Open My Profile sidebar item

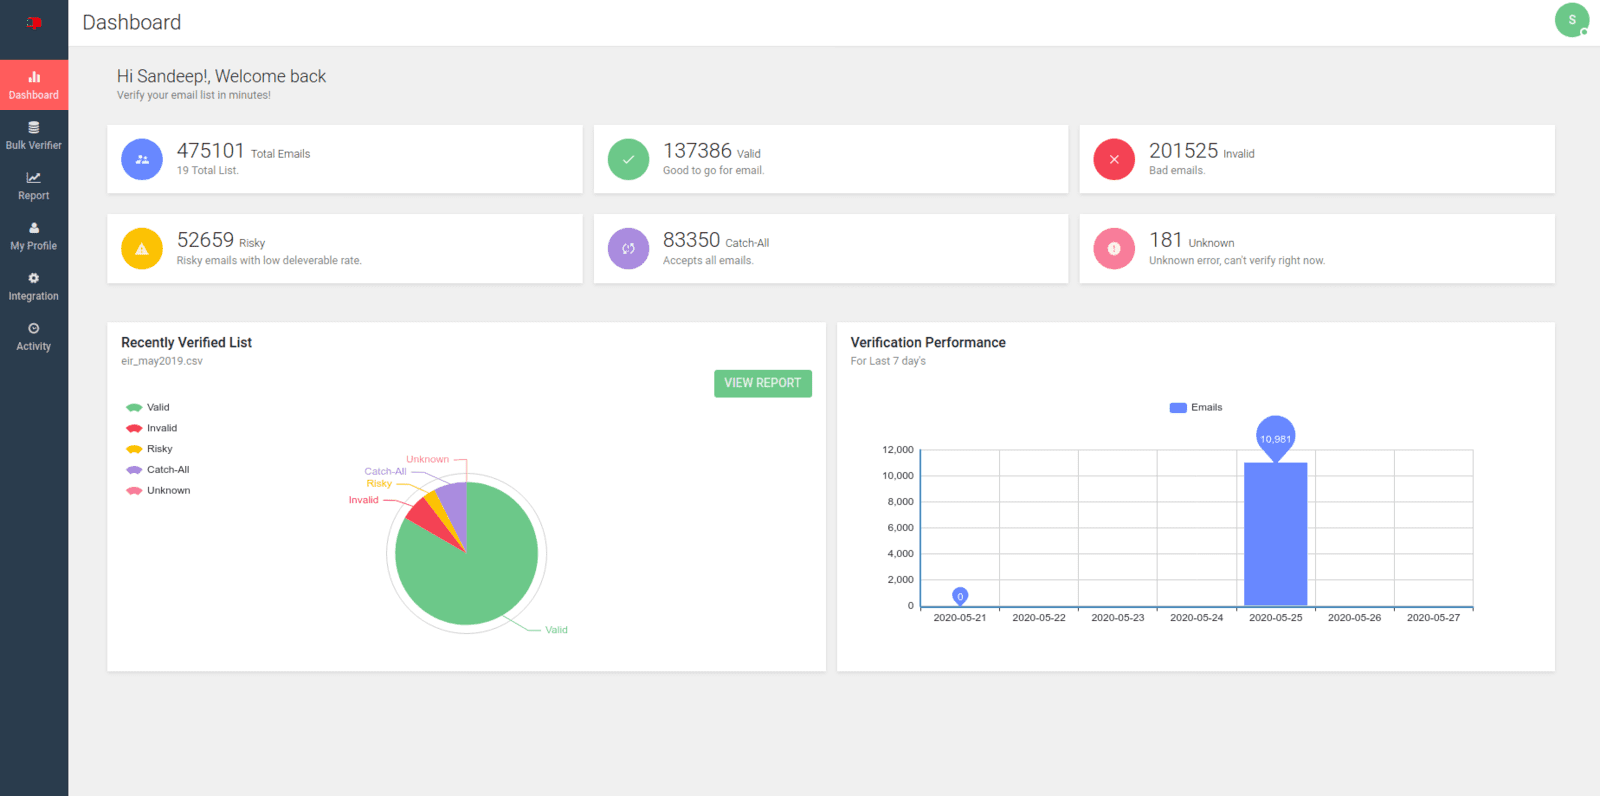[x=34, y=236]
